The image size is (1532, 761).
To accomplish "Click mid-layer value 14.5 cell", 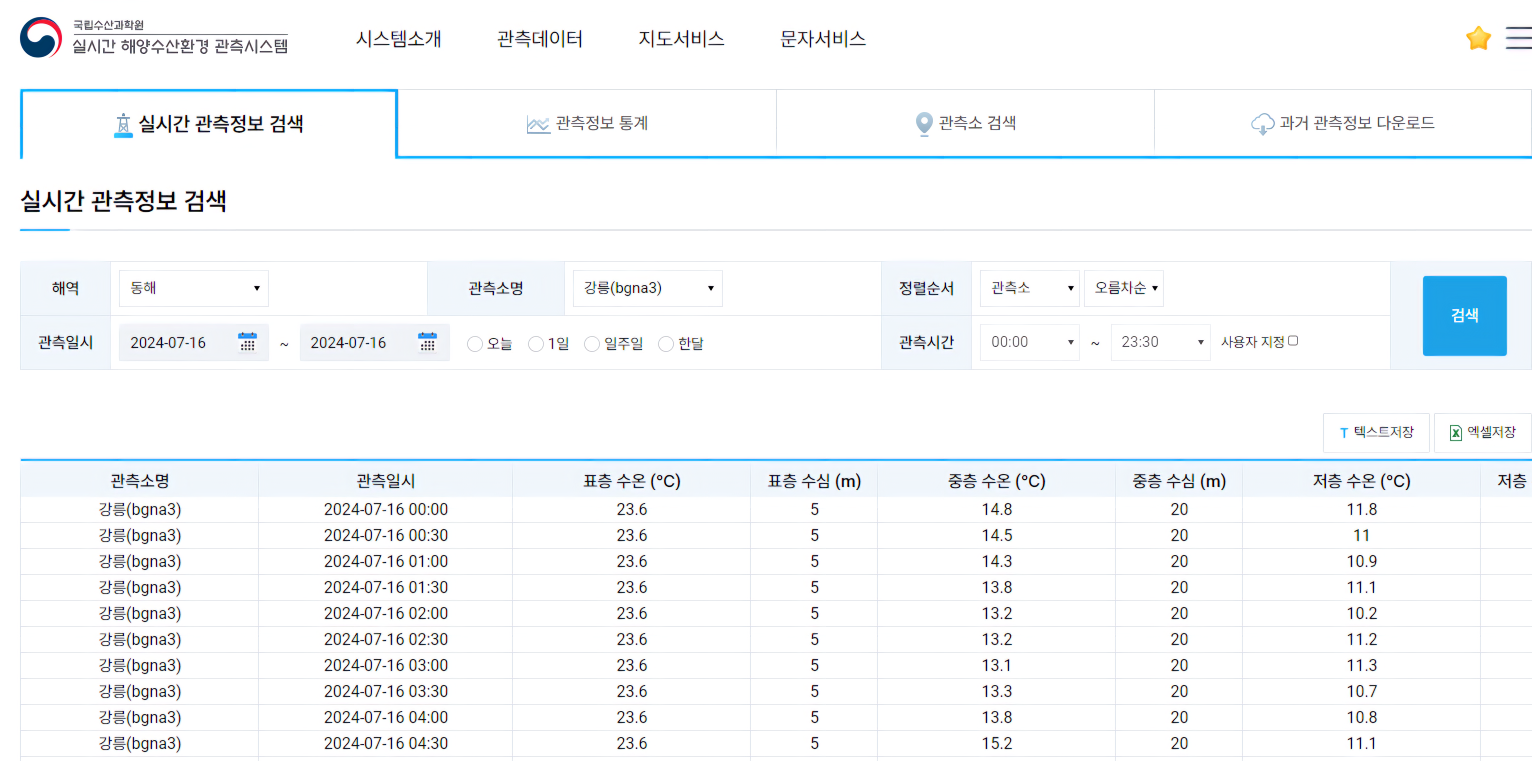I will coord(997,536).
